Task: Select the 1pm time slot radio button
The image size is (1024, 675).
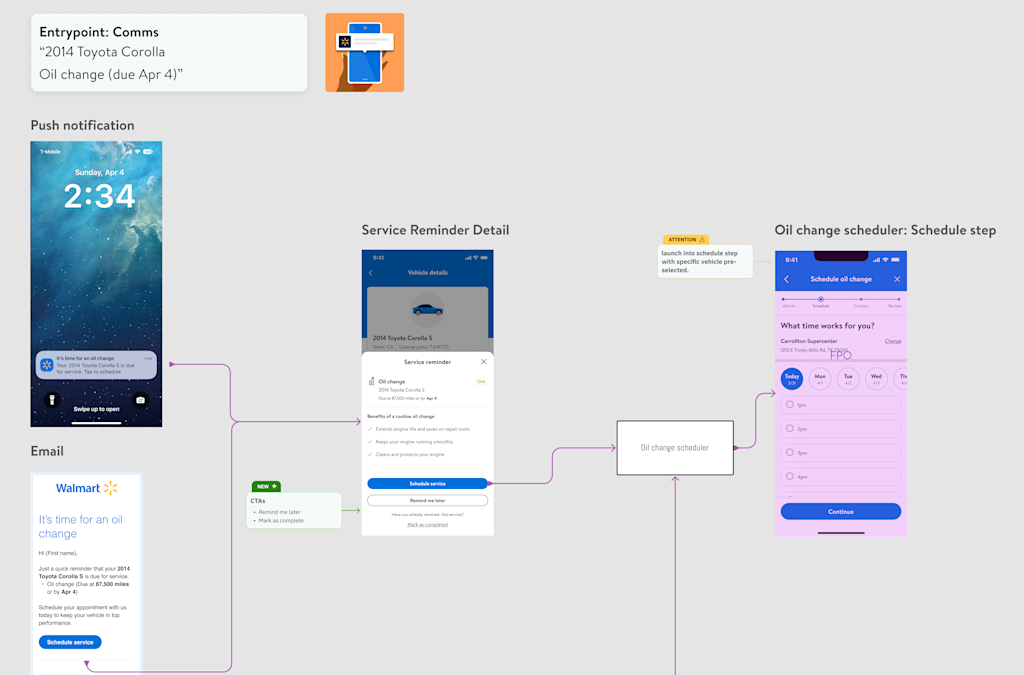Action: (790, 403)
